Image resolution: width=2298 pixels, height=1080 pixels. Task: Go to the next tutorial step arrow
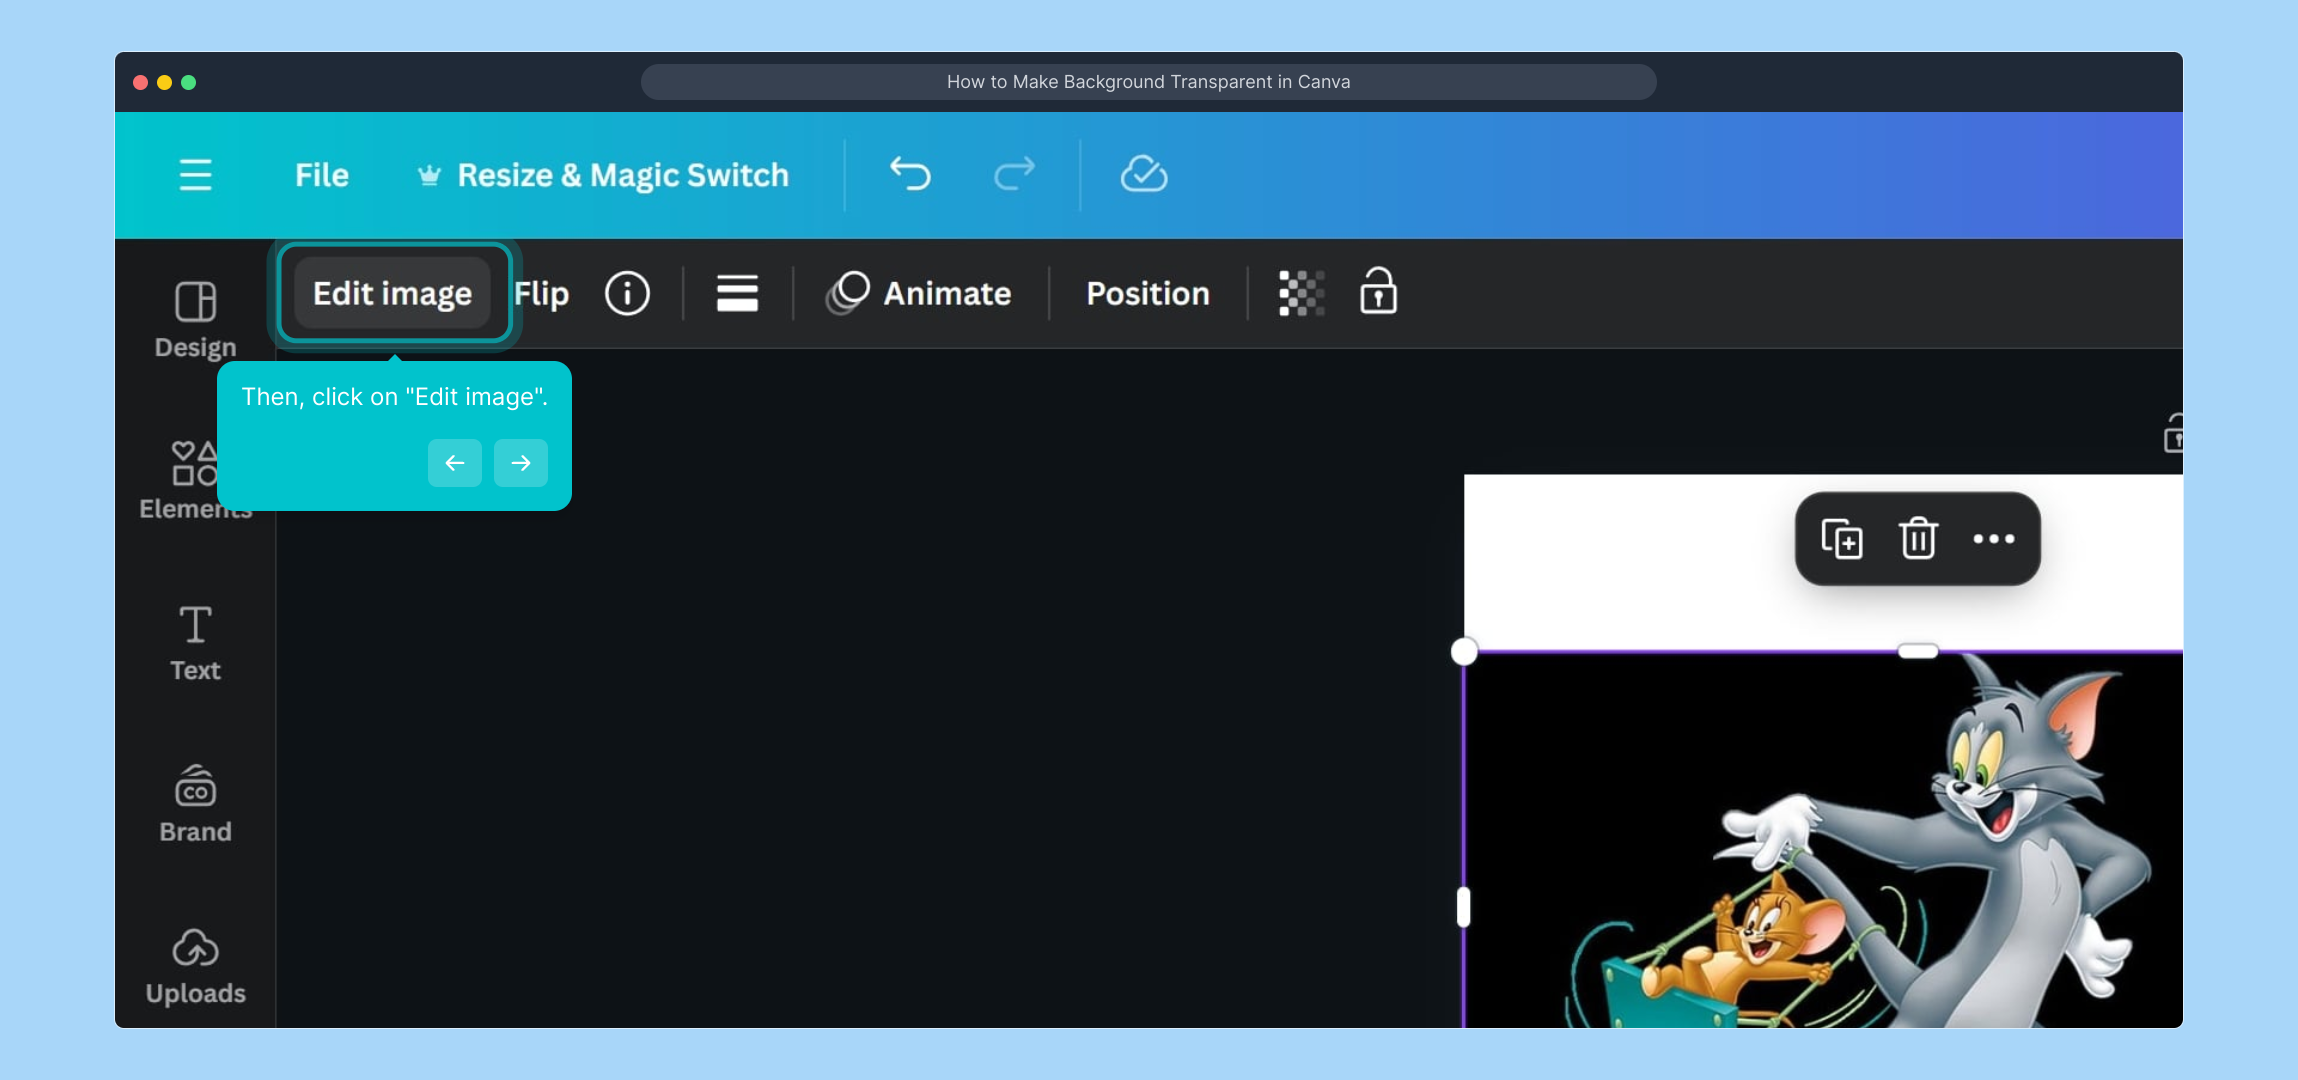(x=521, y=463)
